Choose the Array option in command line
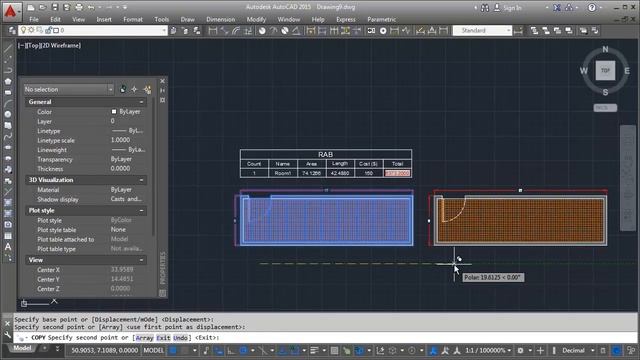The height and width of the screenshot is (360, 640). [144, 338]
